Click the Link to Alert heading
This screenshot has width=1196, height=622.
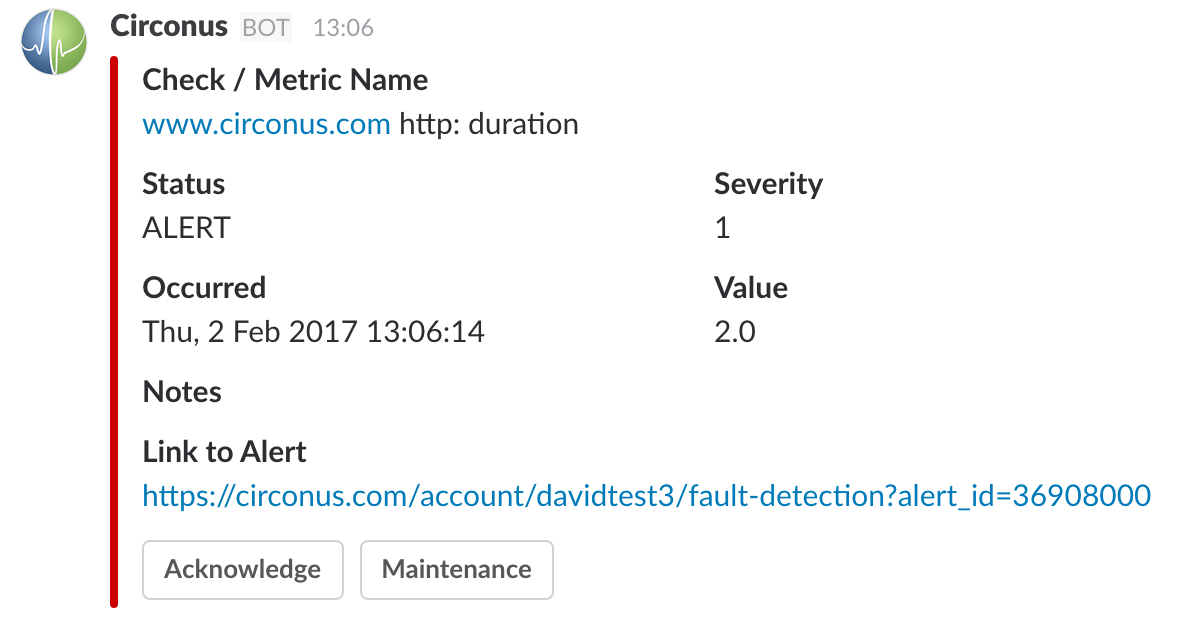pos(224,451)
